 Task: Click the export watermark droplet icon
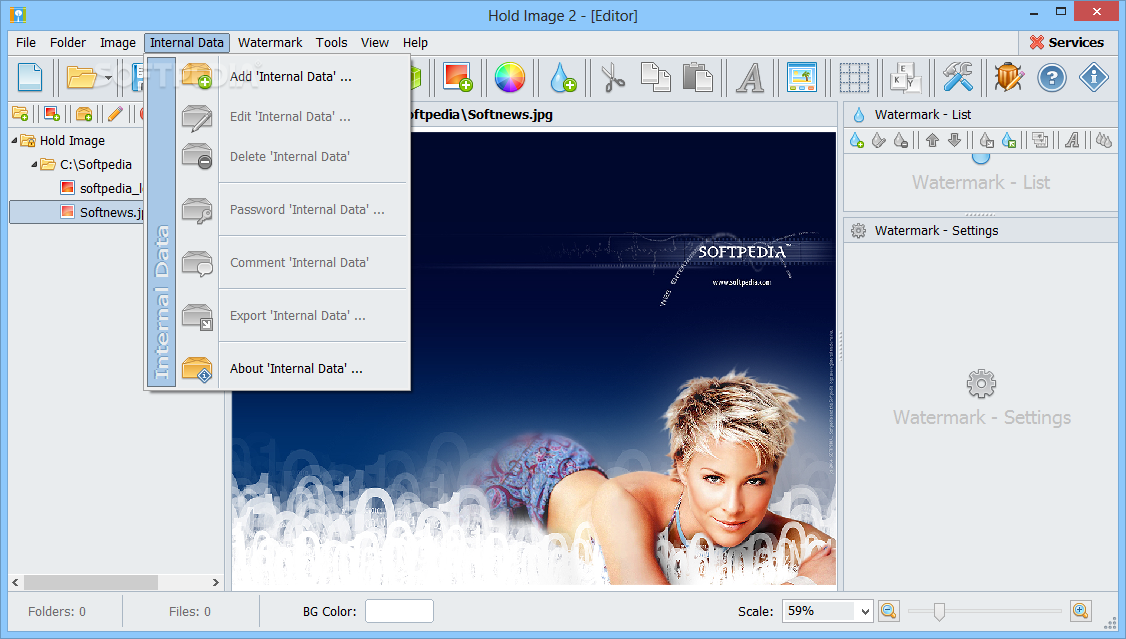pyautogui.click(x=987, y=141)
